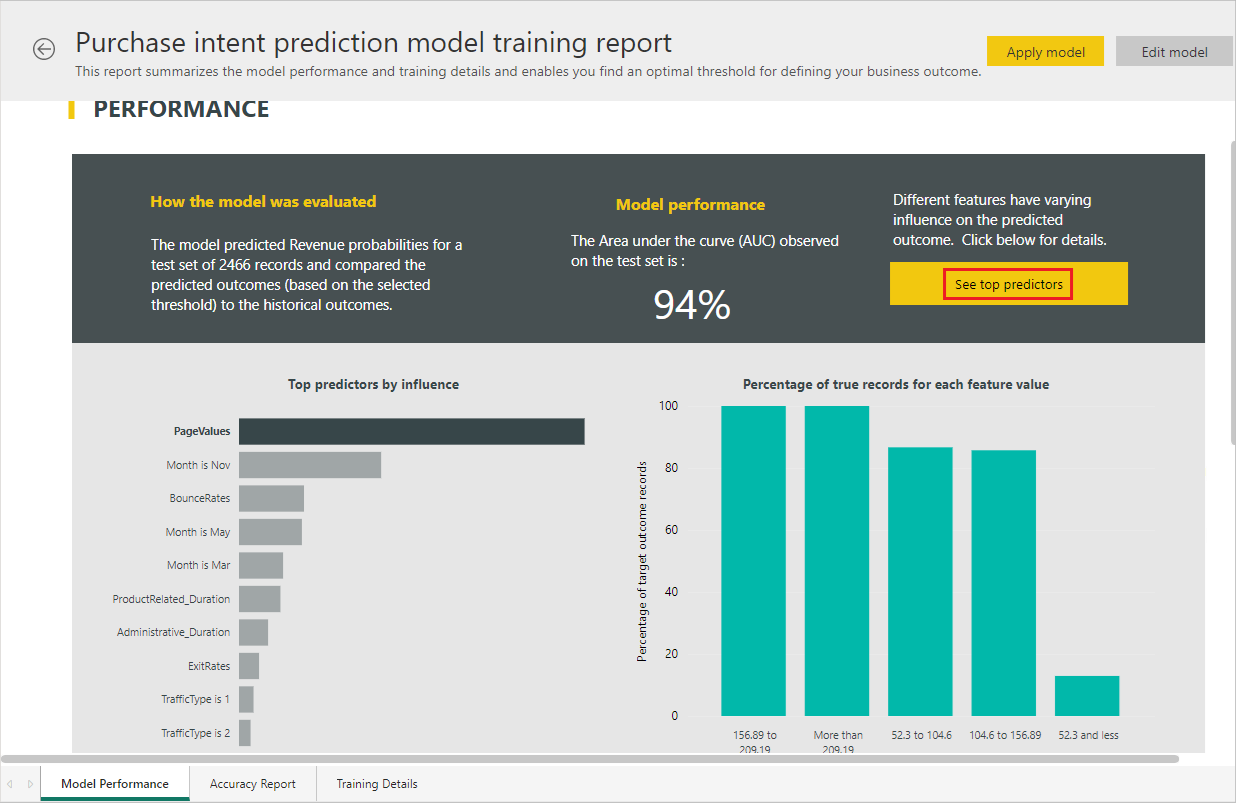
Task: Click the Model performance heading
Action: point(690,205)
